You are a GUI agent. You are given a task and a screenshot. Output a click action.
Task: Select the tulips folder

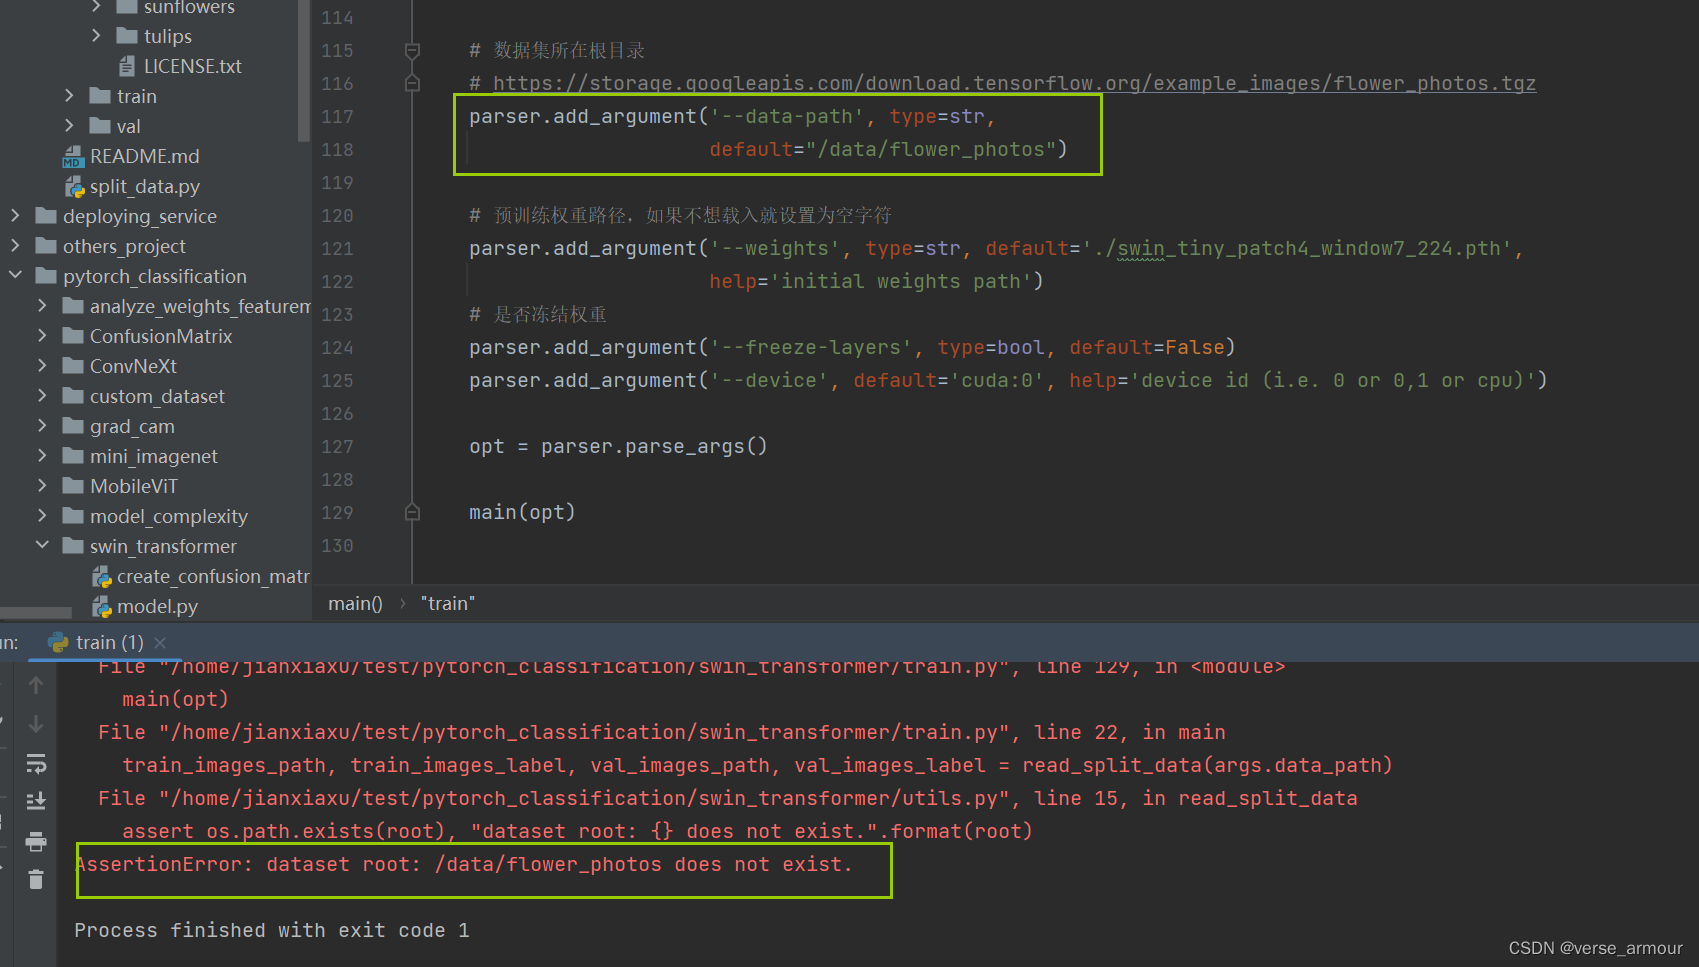167,36
